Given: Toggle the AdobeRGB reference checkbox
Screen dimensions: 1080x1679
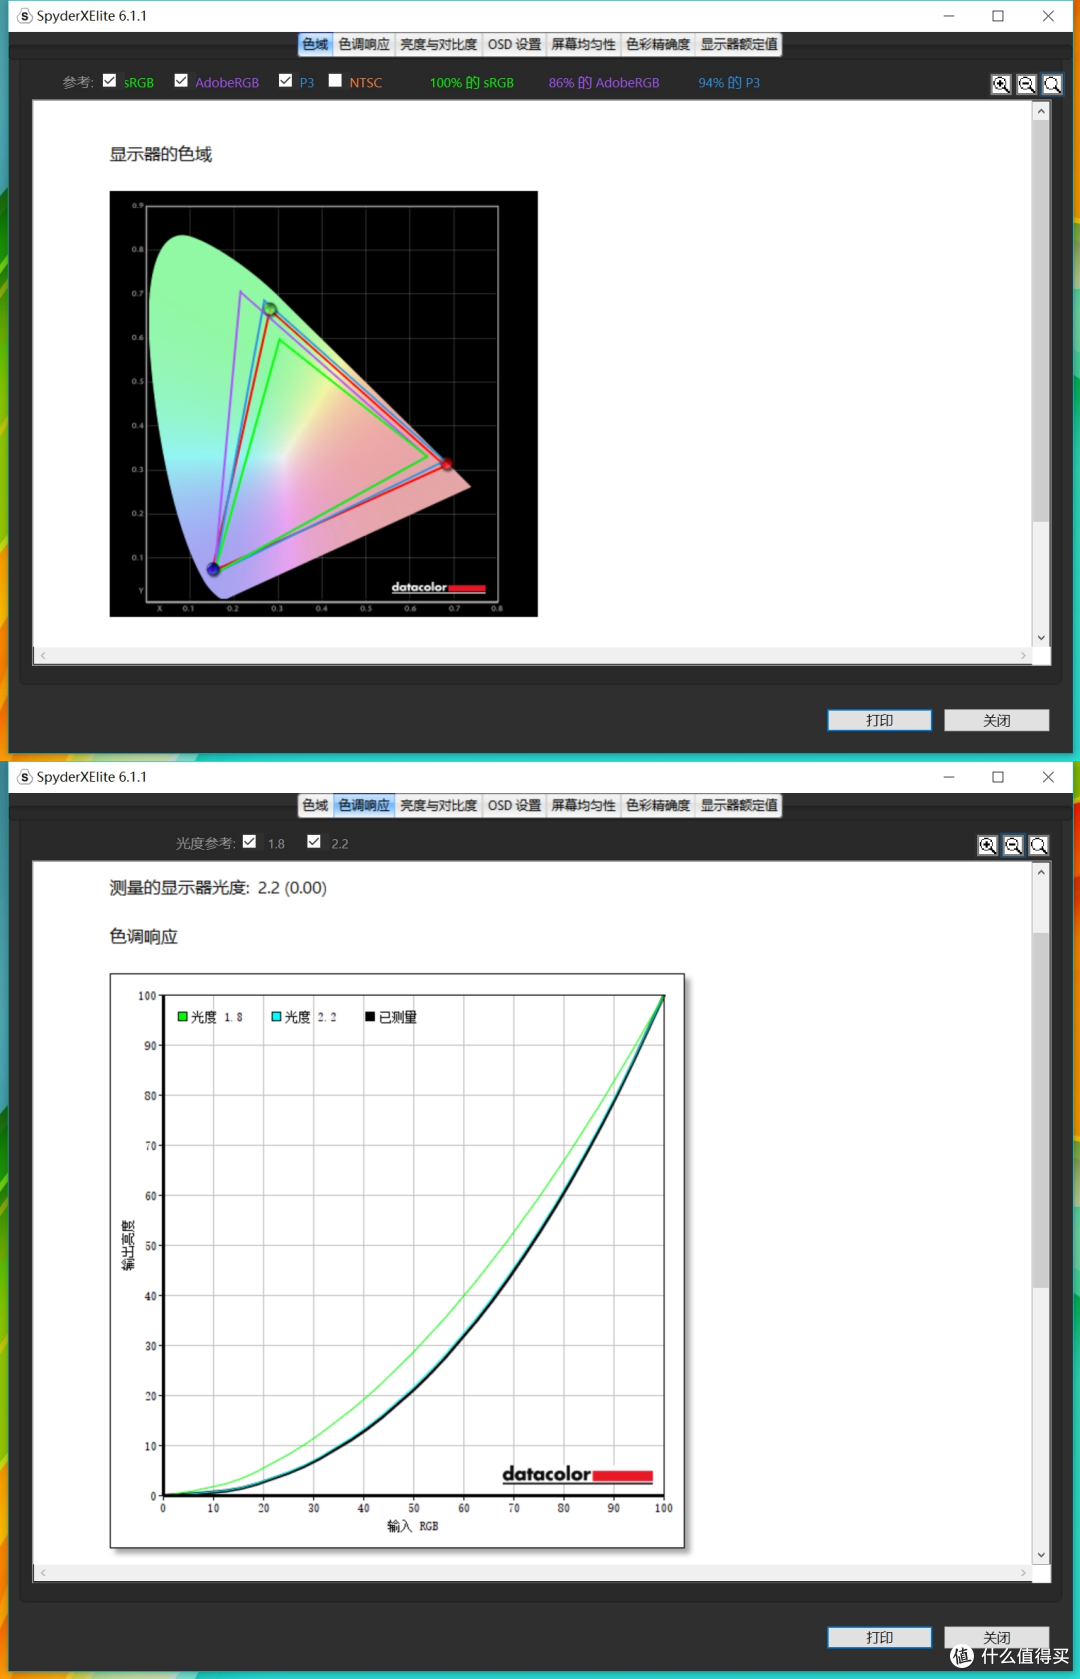Looking at the screenshot, I should 181,81.
